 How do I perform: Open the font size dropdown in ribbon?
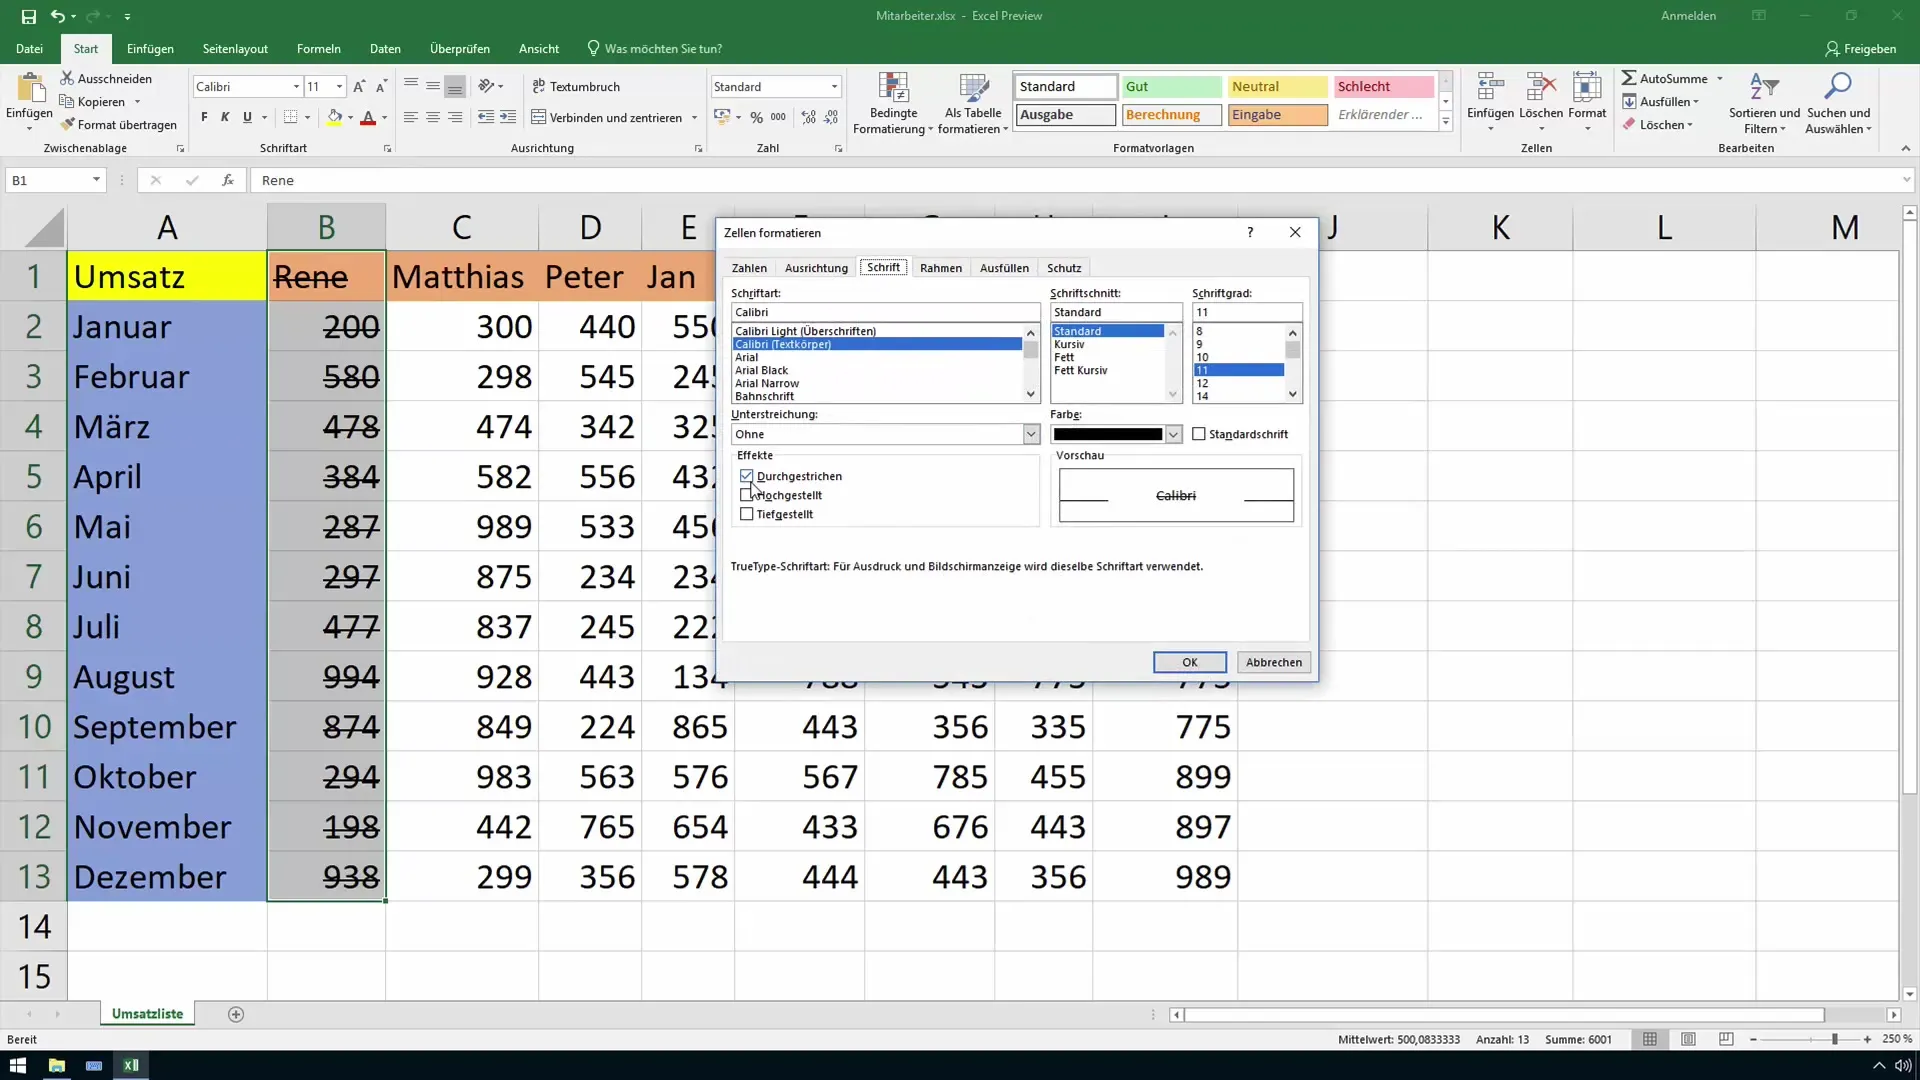coord(340,87)
